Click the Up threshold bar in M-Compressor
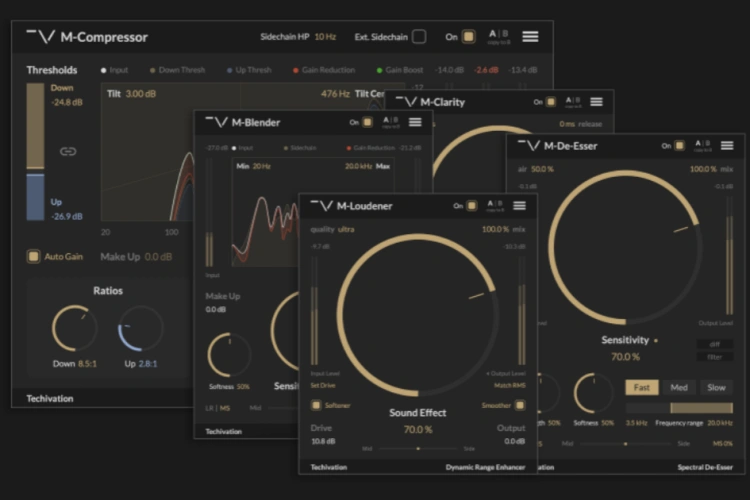Image resolution: width=750 pixels, height=500 pixels. click(35, 197)
